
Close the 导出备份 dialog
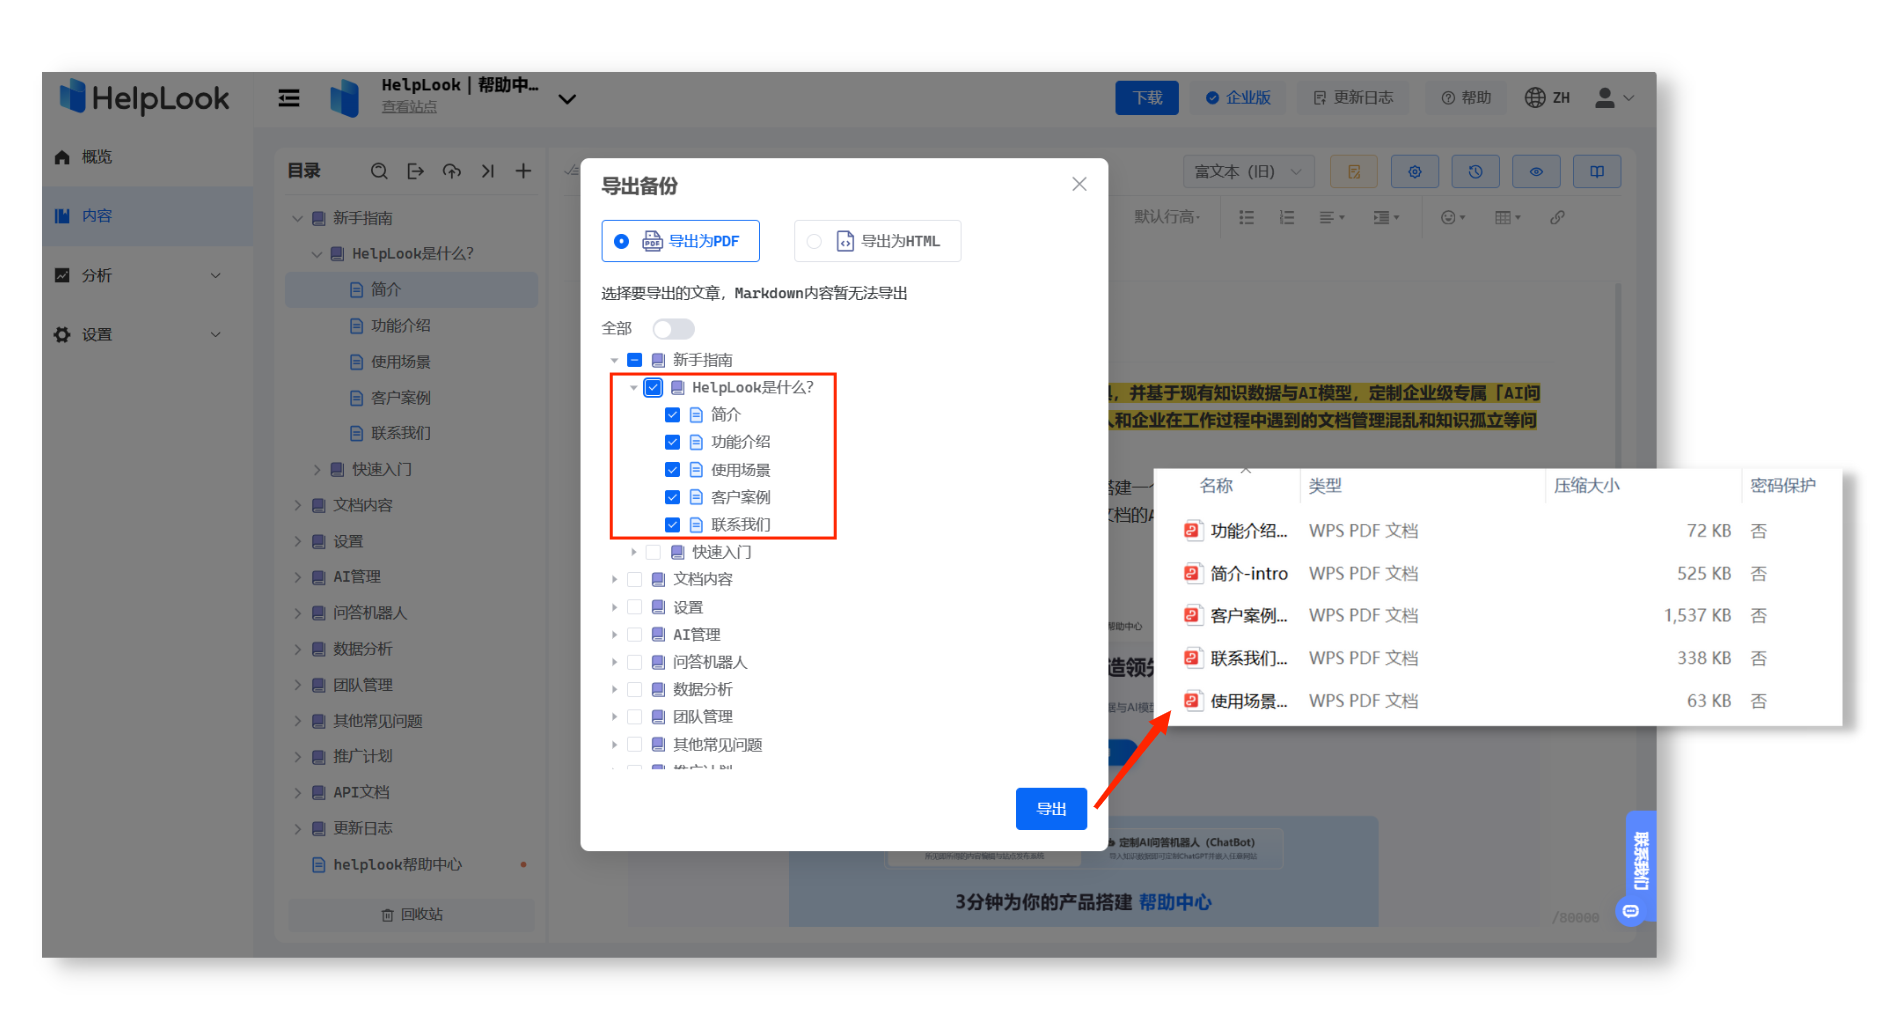tap(1079, 184)
